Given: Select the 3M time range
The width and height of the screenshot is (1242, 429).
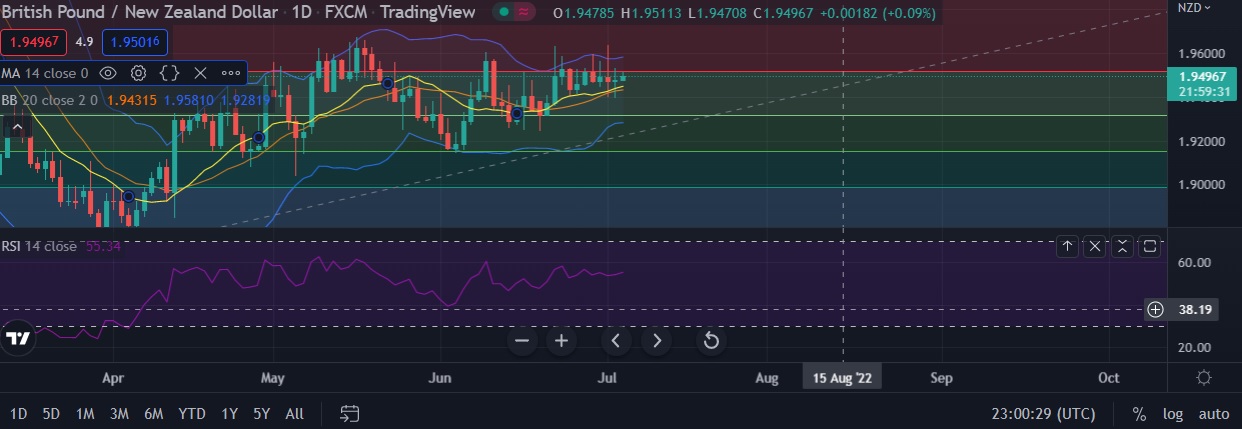Looking at the screenshot, I should (x=119, y=413).
